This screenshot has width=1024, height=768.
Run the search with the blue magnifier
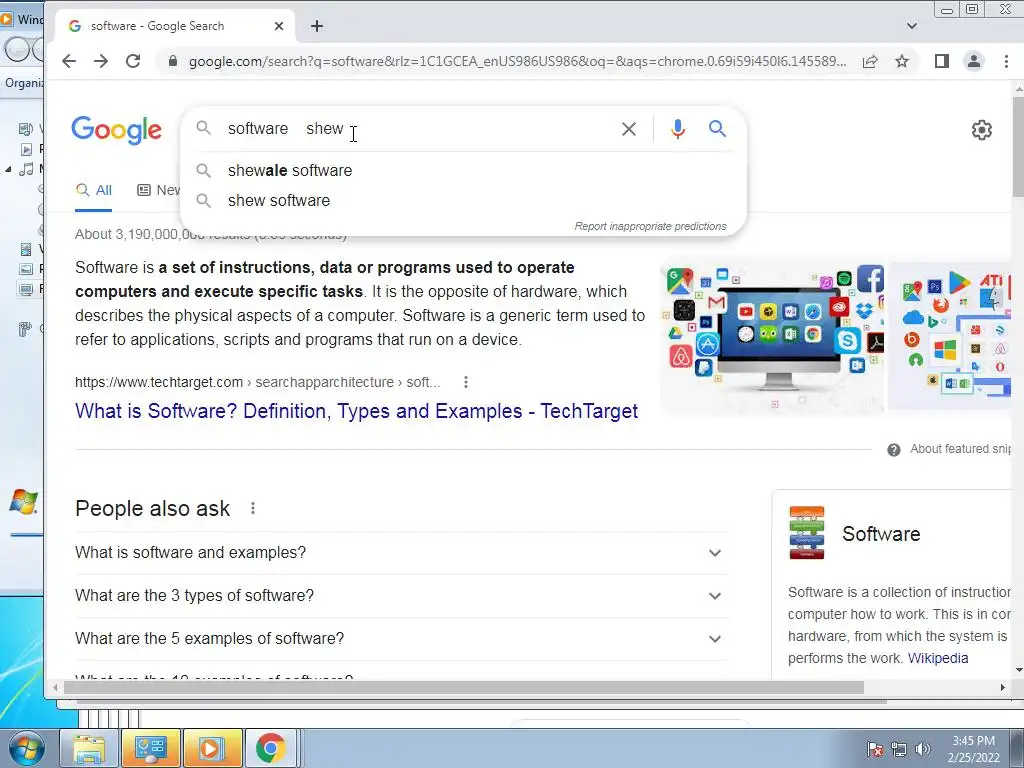pos(717,129)
